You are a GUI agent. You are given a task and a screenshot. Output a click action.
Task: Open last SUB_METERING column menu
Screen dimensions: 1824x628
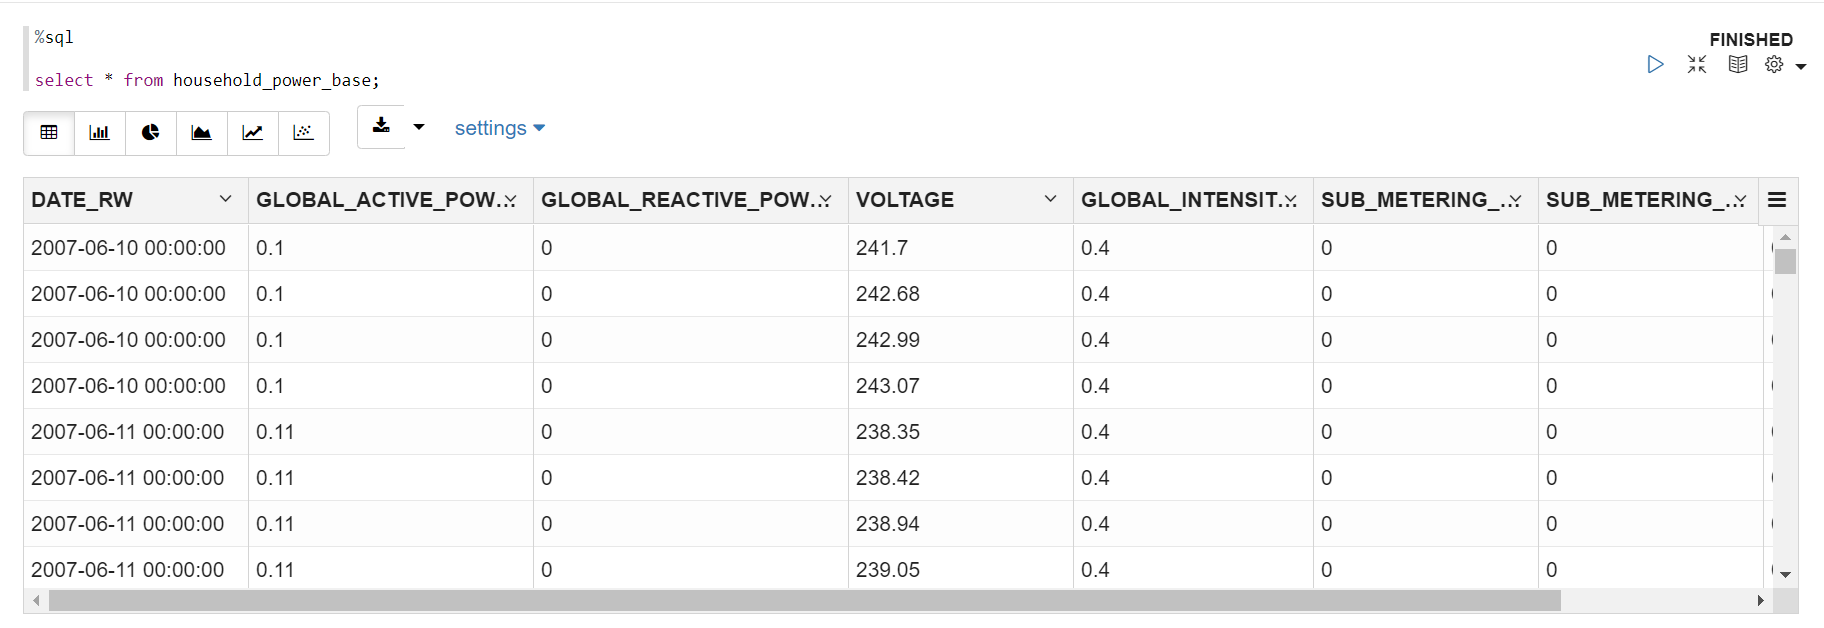pyautogui.click(x=1740, y=200)
